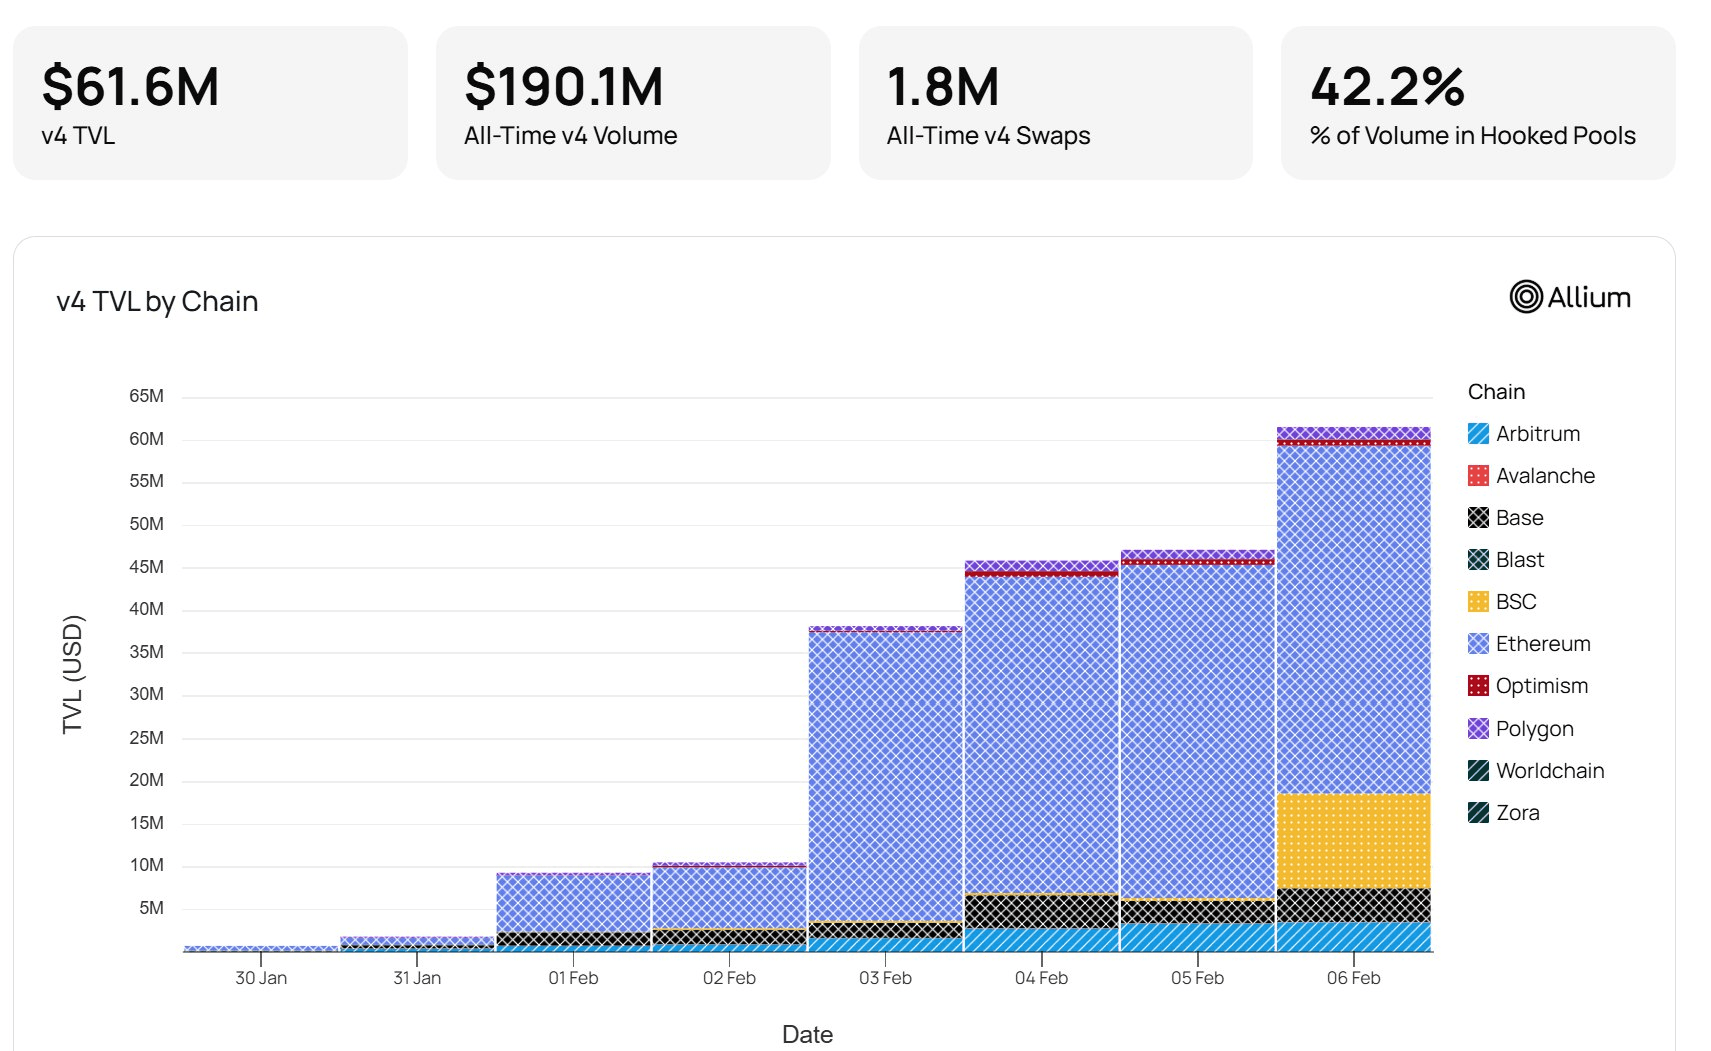
Task: Click the Blast legend label
Action: (1520, 559)
